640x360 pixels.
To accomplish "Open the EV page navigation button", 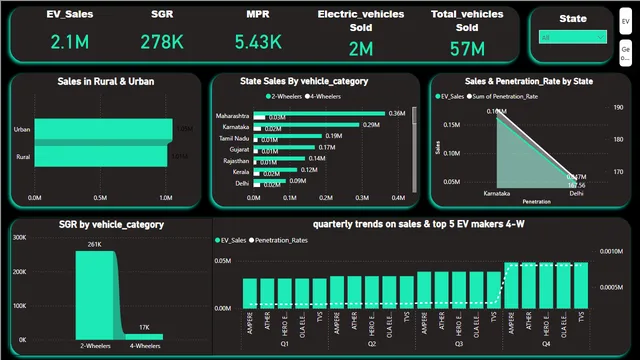I will pyautogui.click(x=625, y=21).
